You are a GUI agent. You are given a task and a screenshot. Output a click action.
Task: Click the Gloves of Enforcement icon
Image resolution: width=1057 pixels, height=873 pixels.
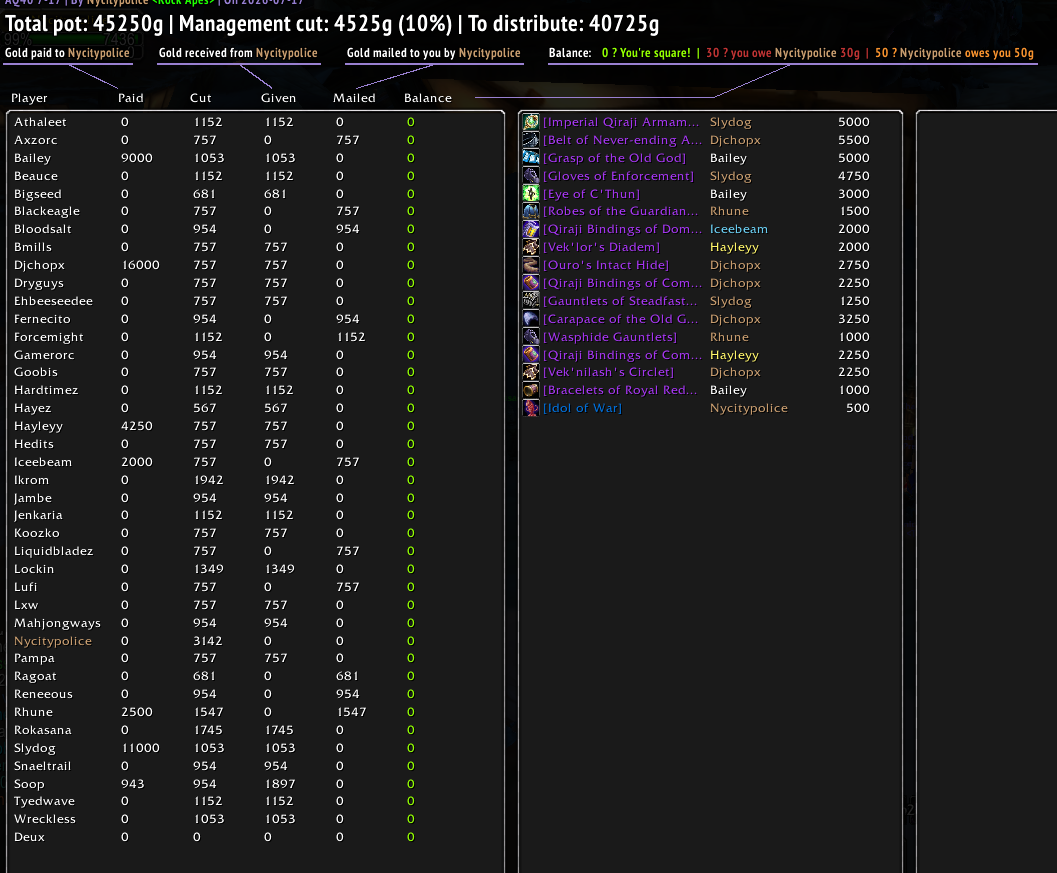531,175
